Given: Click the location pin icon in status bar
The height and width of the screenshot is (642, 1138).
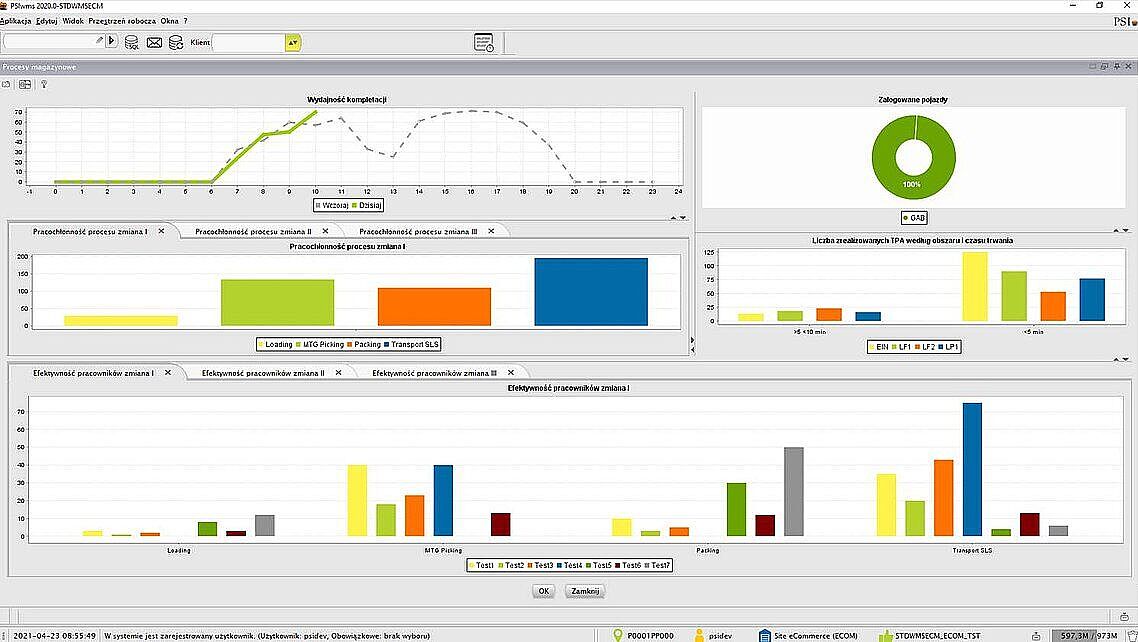Looking at the screenshot, I should pos(618,635).
